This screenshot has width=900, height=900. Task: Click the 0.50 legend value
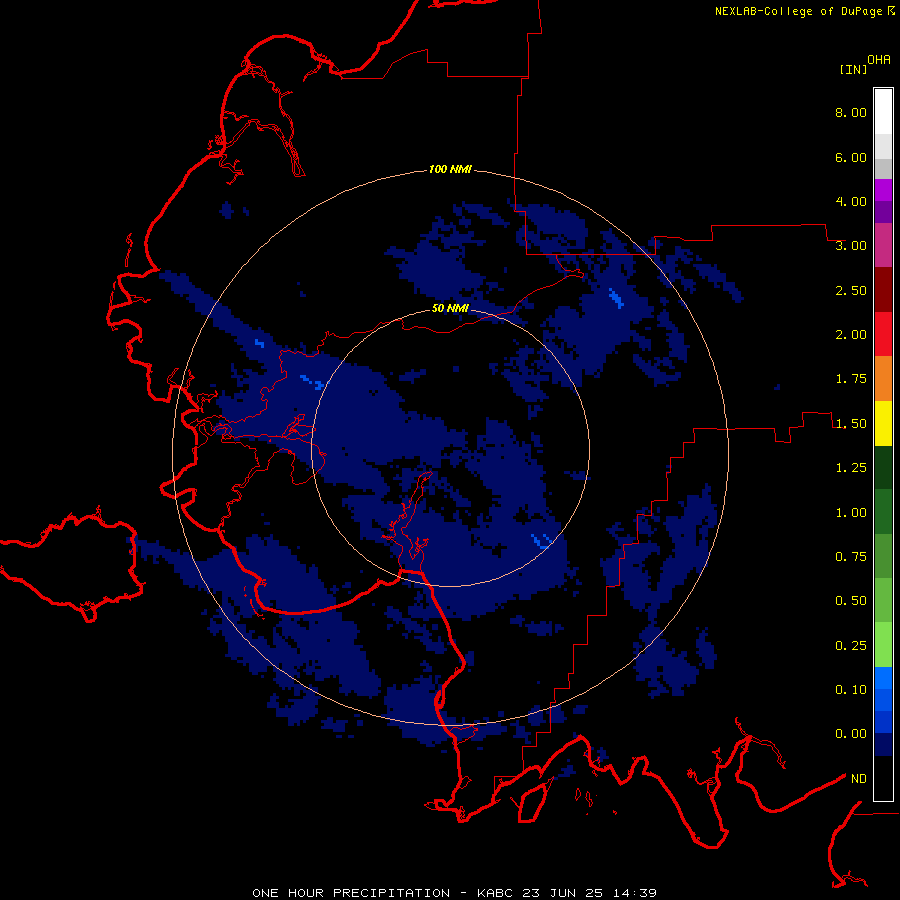click(851, 601)
